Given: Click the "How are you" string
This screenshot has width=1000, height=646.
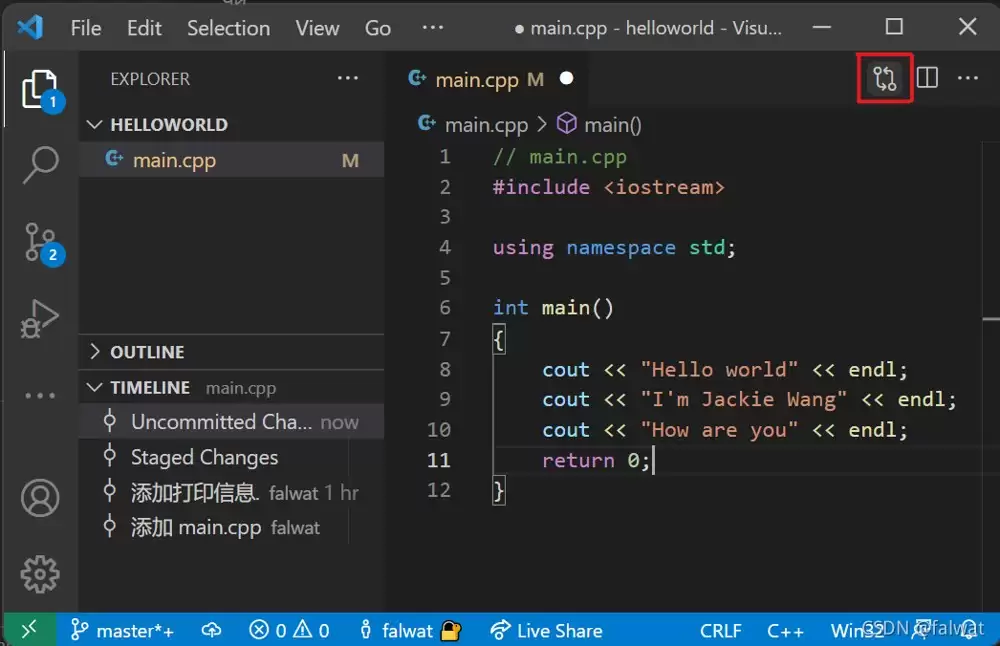Looking at the screenshot, I should [719, 430].
